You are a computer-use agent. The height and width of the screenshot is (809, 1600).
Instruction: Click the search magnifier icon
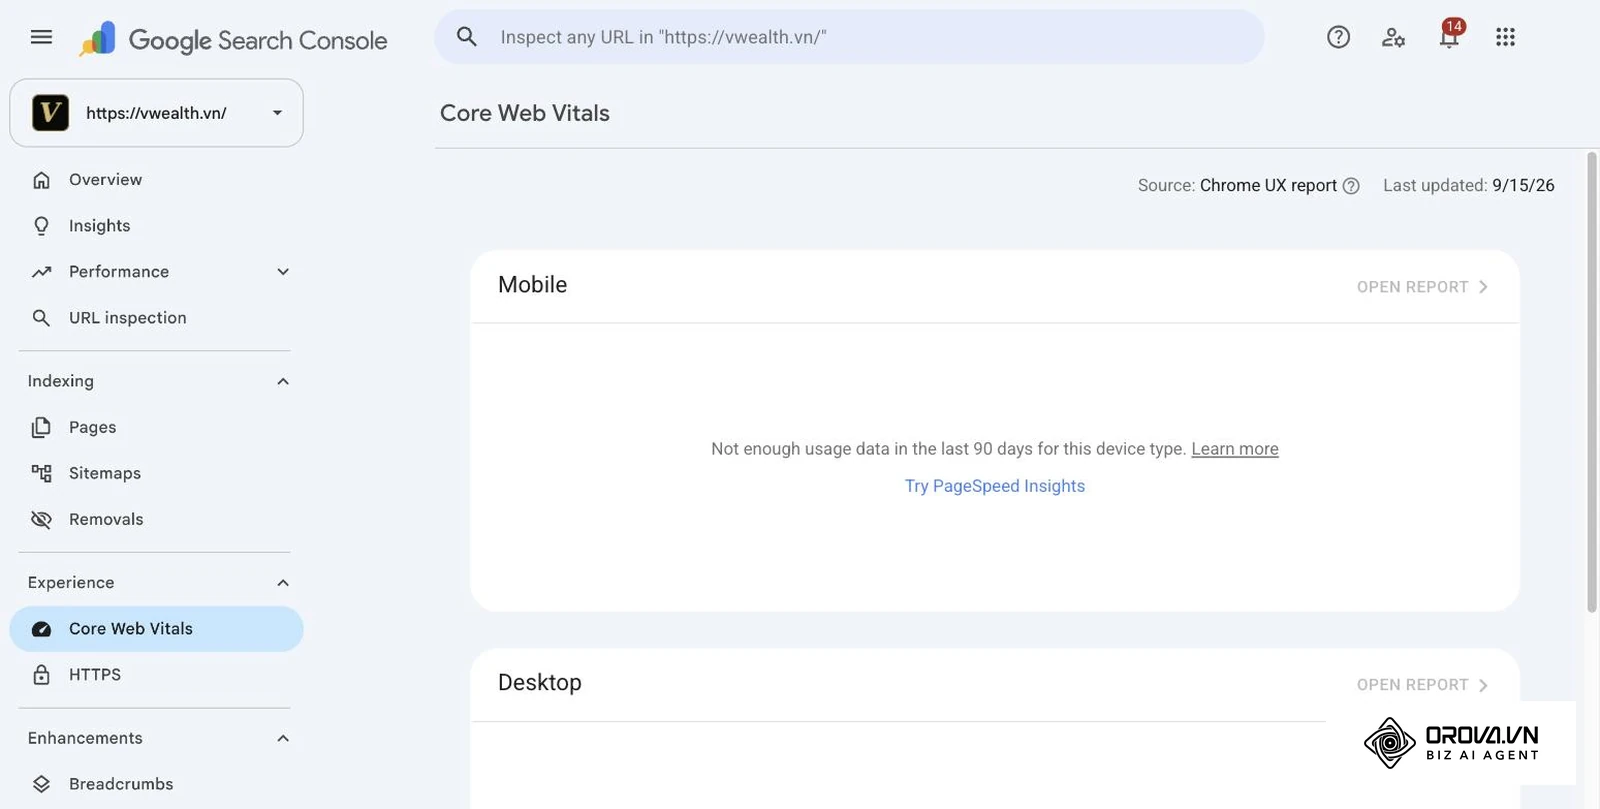point(466,37)
